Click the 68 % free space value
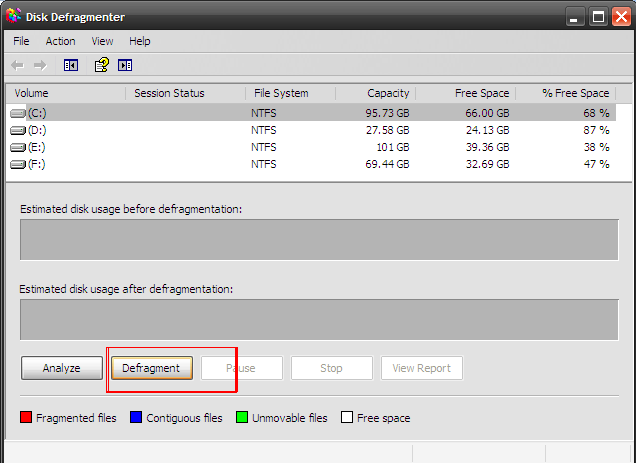 point(596,113)
